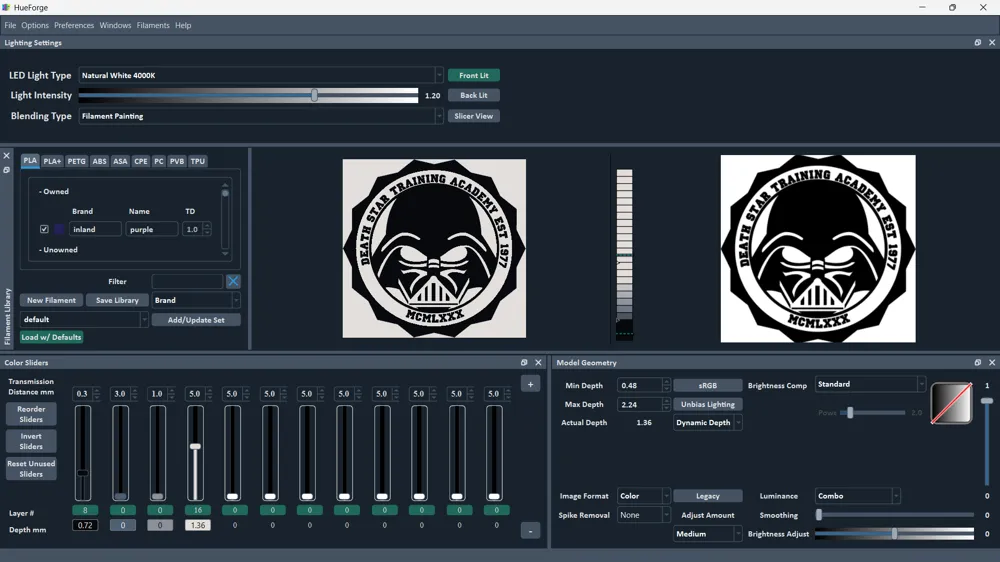Click the Invert Sliders button
Image resolution: width=1000 pixels, height=562 pixels.
coord(31,441)
